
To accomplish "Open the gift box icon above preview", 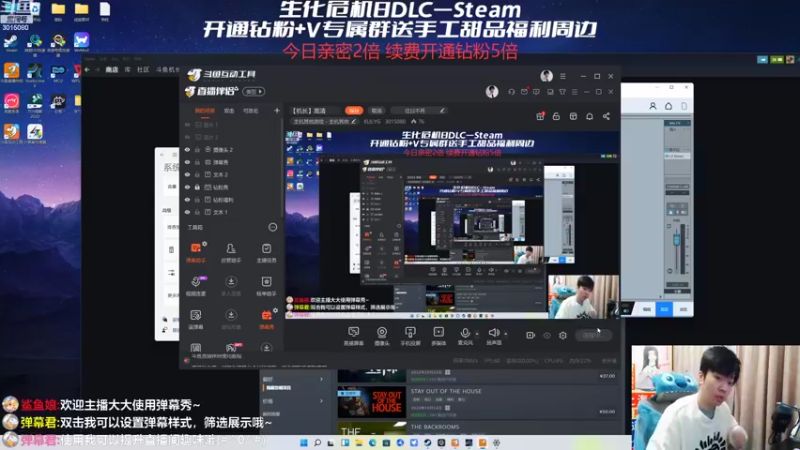I will pyautogui.click(x=540, y=116).
